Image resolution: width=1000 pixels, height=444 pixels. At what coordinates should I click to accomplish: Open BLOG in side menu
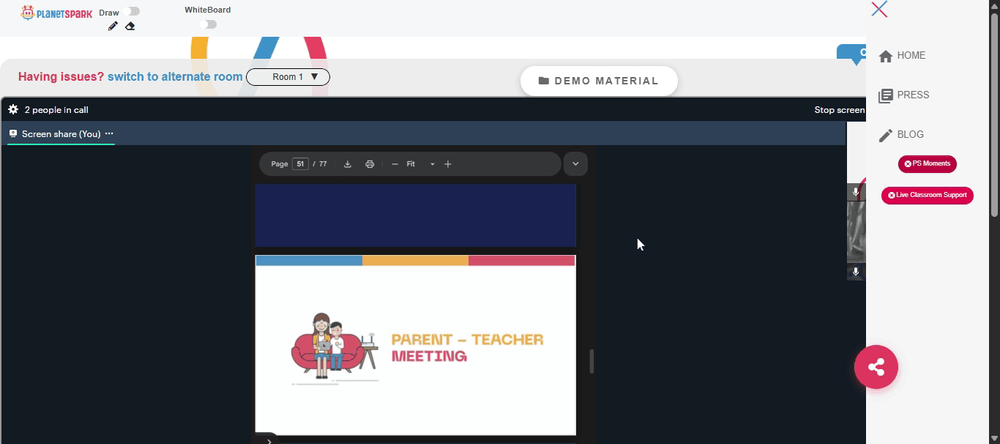(910, 135)
